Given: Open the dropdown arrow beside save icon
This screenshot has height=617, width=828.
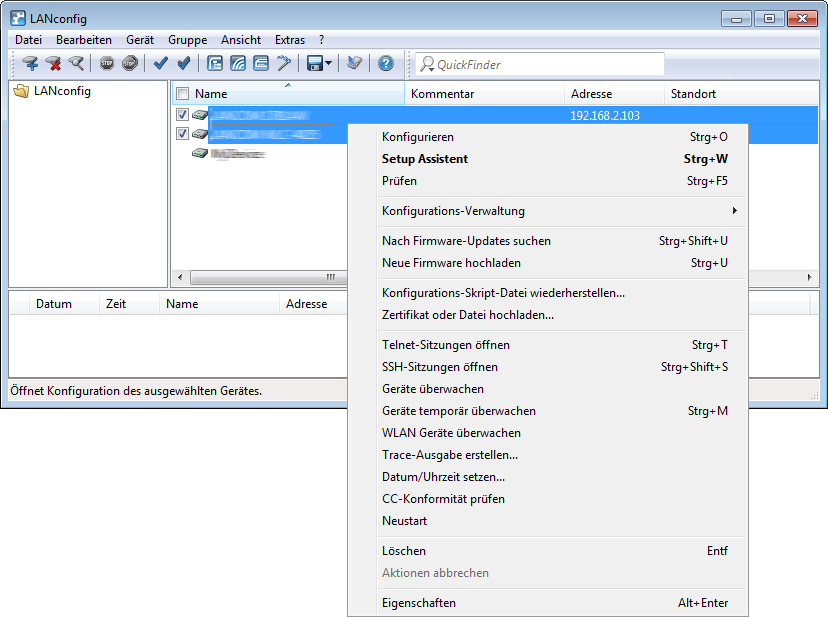Looking at the screenshot, I should (x=329, y=64).
